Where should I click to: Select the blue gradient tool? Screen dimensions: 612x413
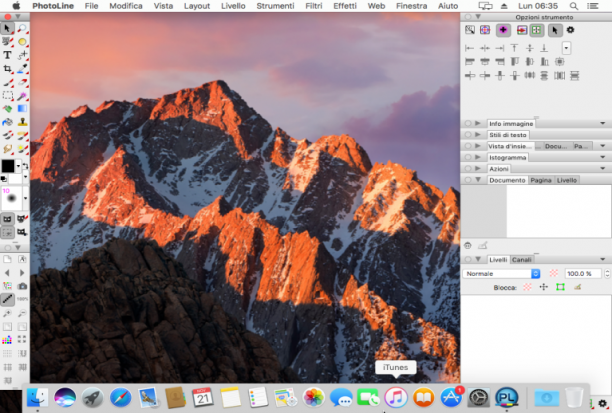click(x=22, y=109)
